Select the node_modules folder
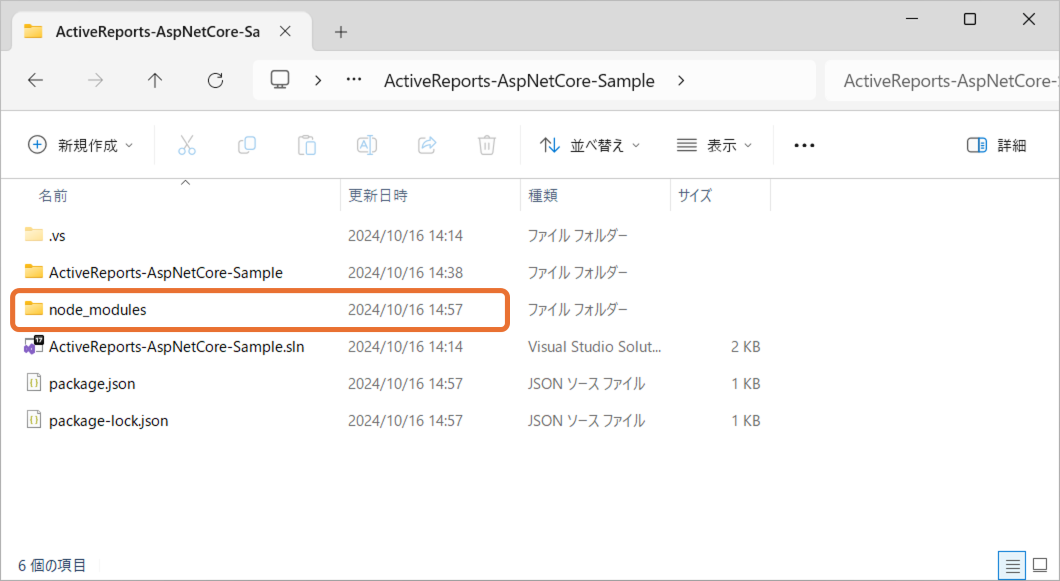Image resolution: width=1060 pixels, height=581 pixels. tap(97, 310)
